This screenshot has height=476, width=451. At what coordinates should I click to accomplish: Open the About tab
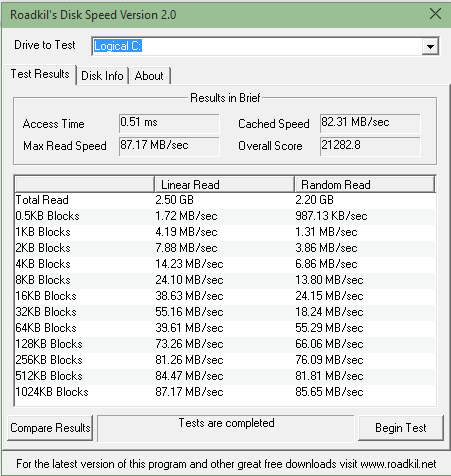(149, 76)
